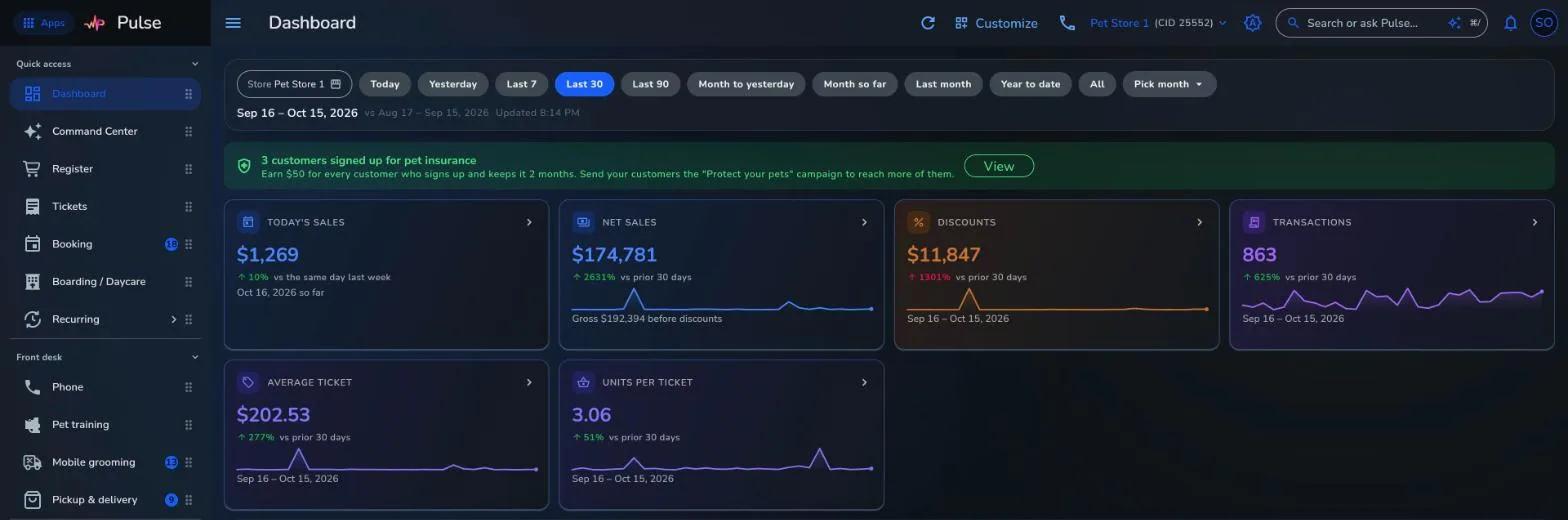
Task: Open Today's Sales details arrow
Action: pyautogui.click(x=529, y=222)
